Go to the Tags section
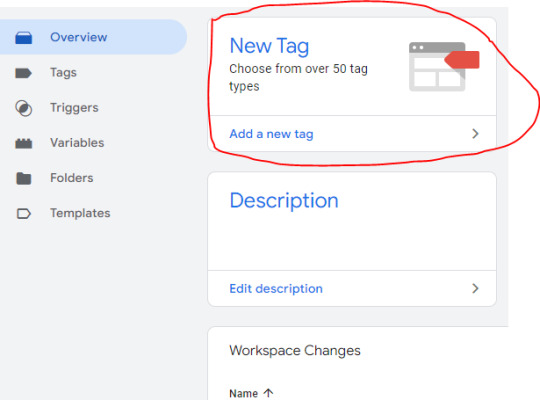This screenshot has height=400, width=540. [63, 73]
